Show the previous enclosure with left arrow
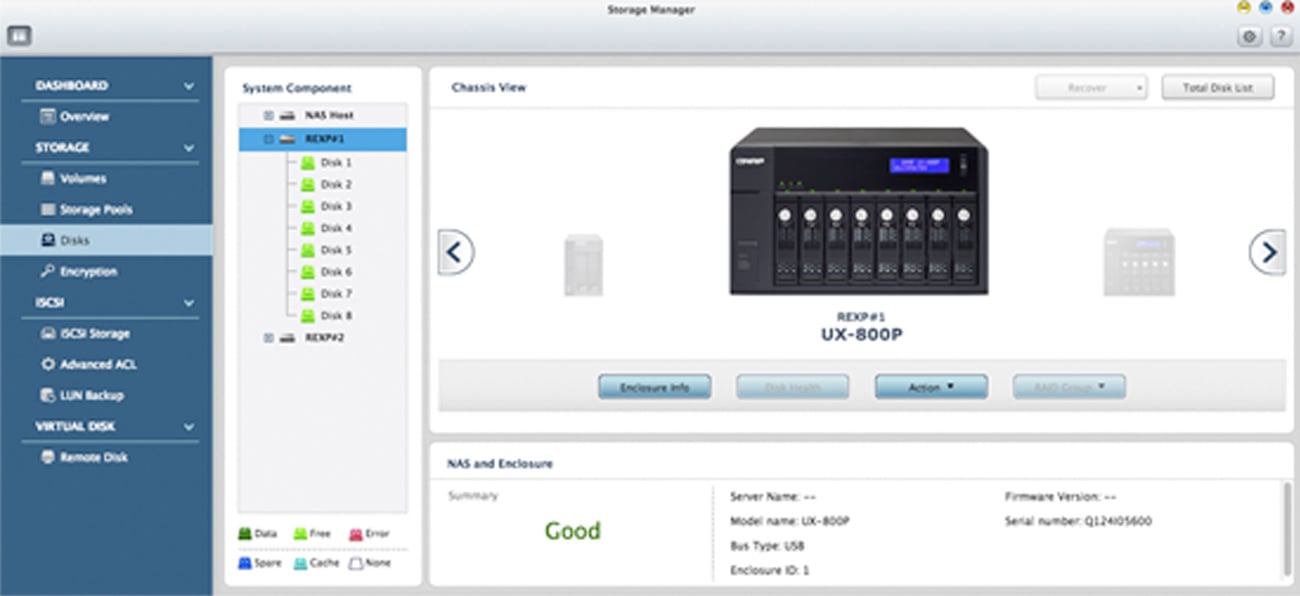 pos(456,252)
